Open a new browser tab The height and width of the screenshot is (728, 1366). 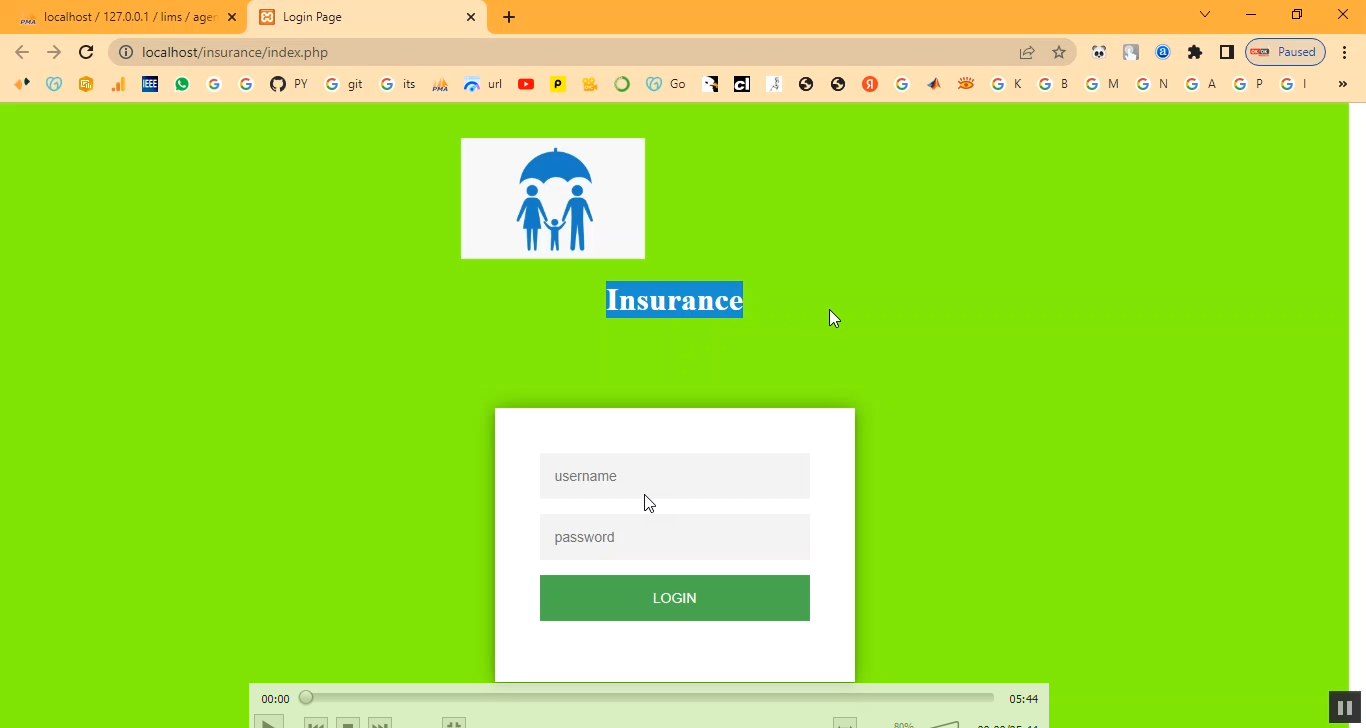click(509, 17)
